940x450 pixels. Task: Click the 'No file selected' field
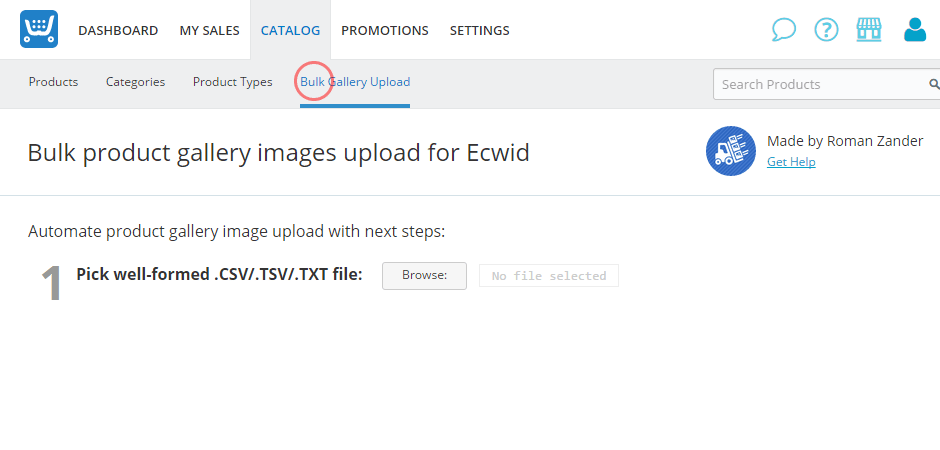[549, 276]
